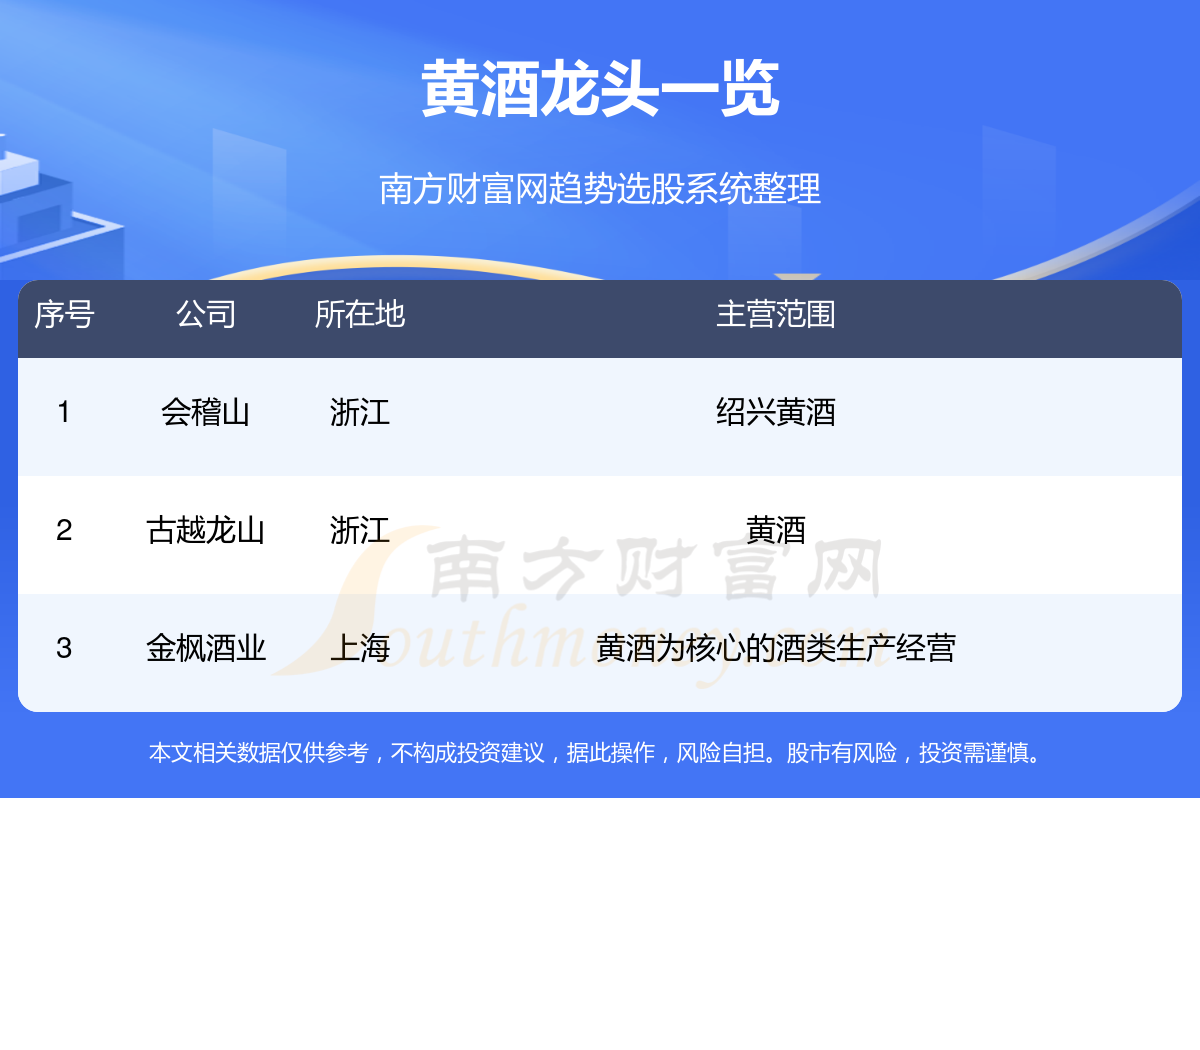Click 浙江 in the 古越龙山 row
The height and width of the screenshot is (1050, 1200).
[360, 530]
